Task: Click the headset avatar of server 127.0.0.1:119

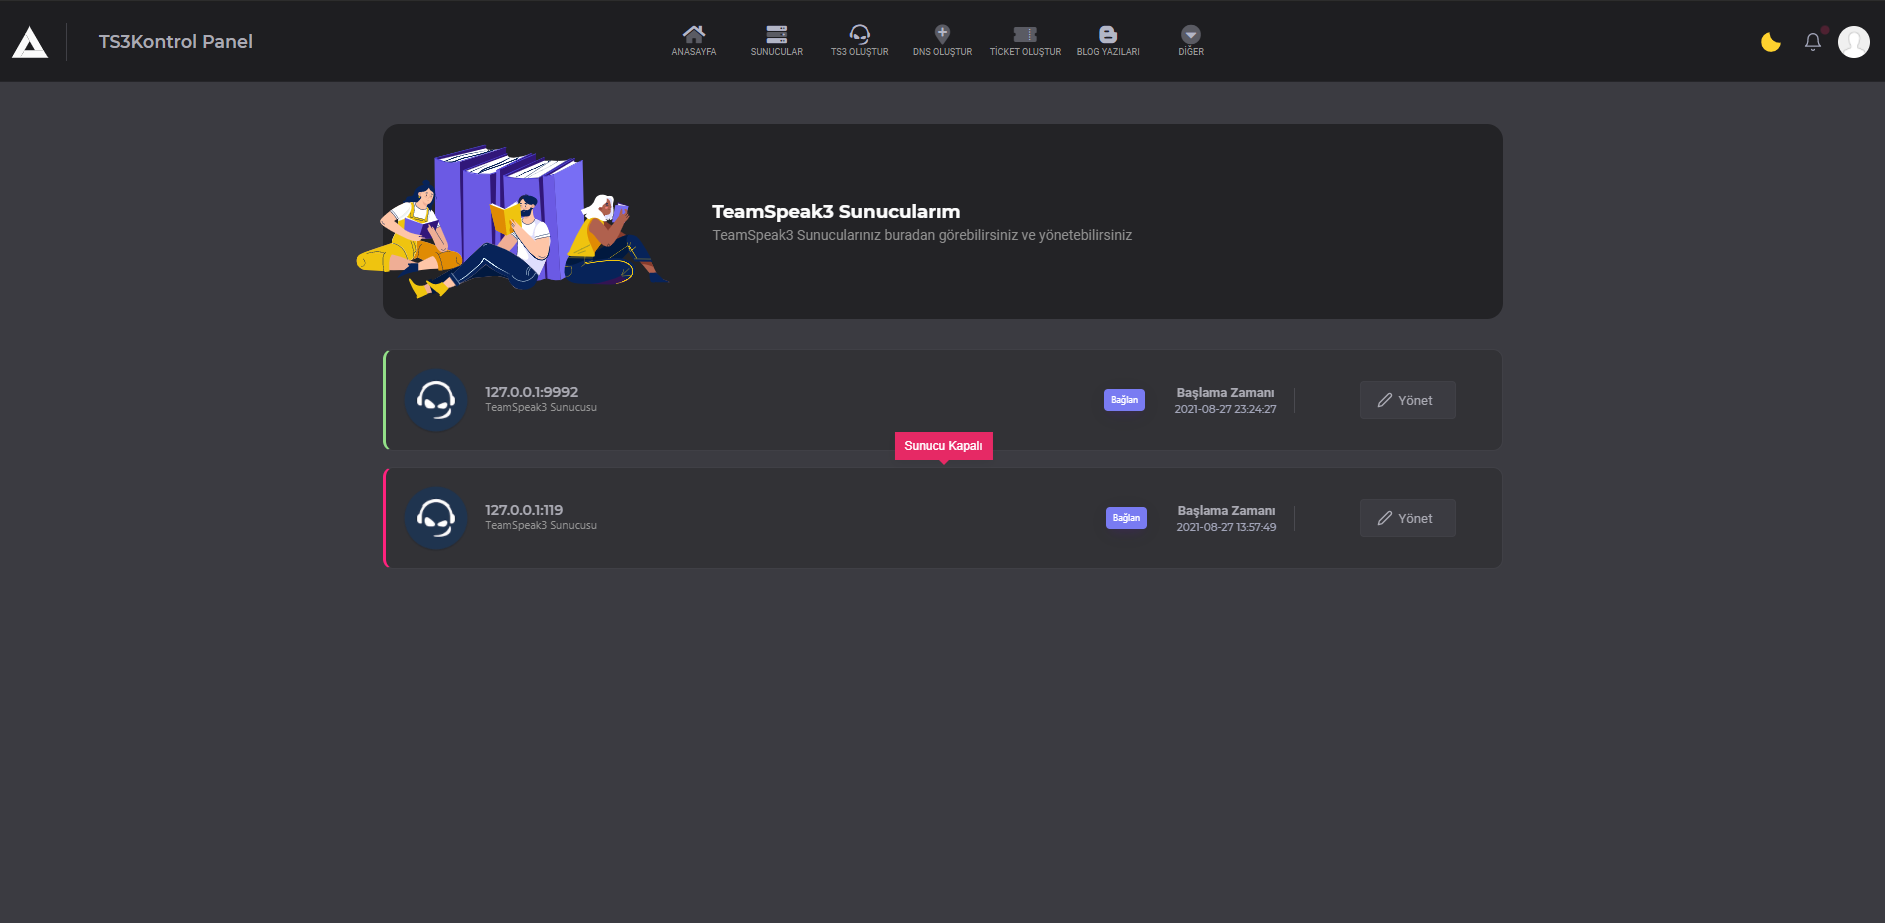Action: click(436, 518)
